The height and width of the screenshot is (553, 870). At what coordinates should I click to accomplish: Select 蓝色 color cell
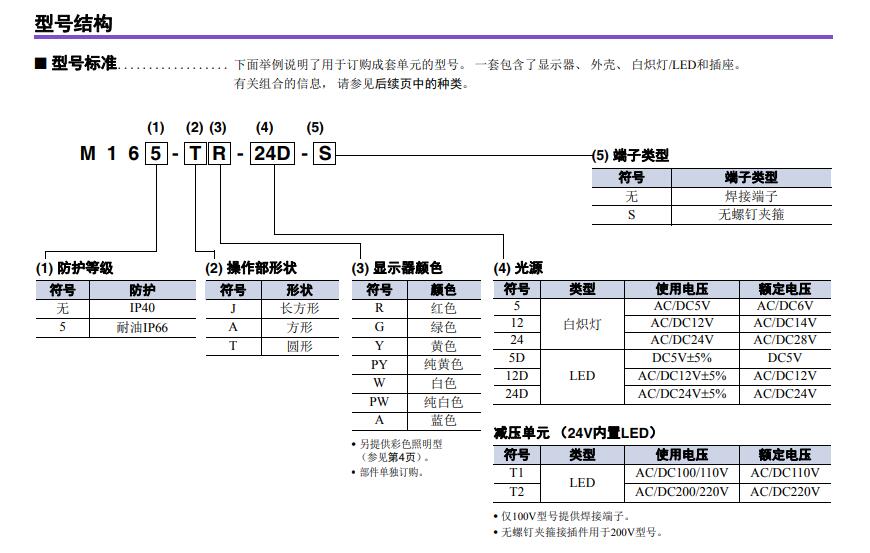pos(443,420)
